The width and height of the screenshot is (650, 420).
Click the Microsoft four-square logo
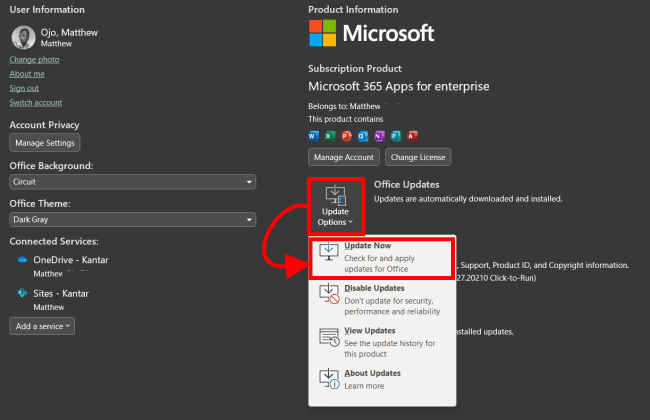tap(323, 33)
